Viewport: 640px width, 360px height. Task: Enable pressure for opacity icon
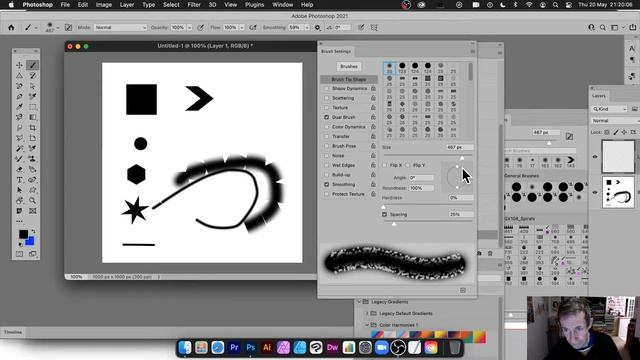coord(200,27)
